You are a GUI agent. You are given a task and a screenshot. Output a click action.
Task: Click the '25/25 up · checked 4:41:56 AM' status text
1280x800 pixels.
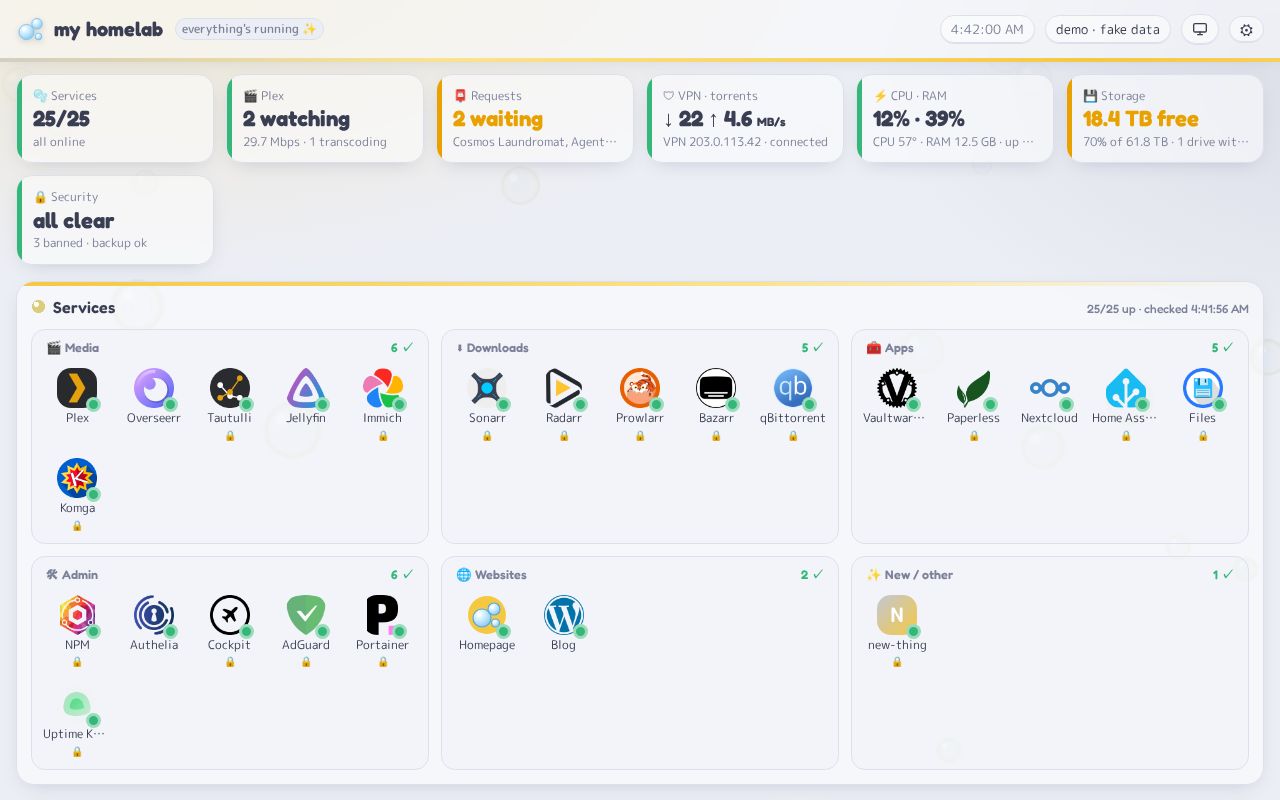point(1168,309)
